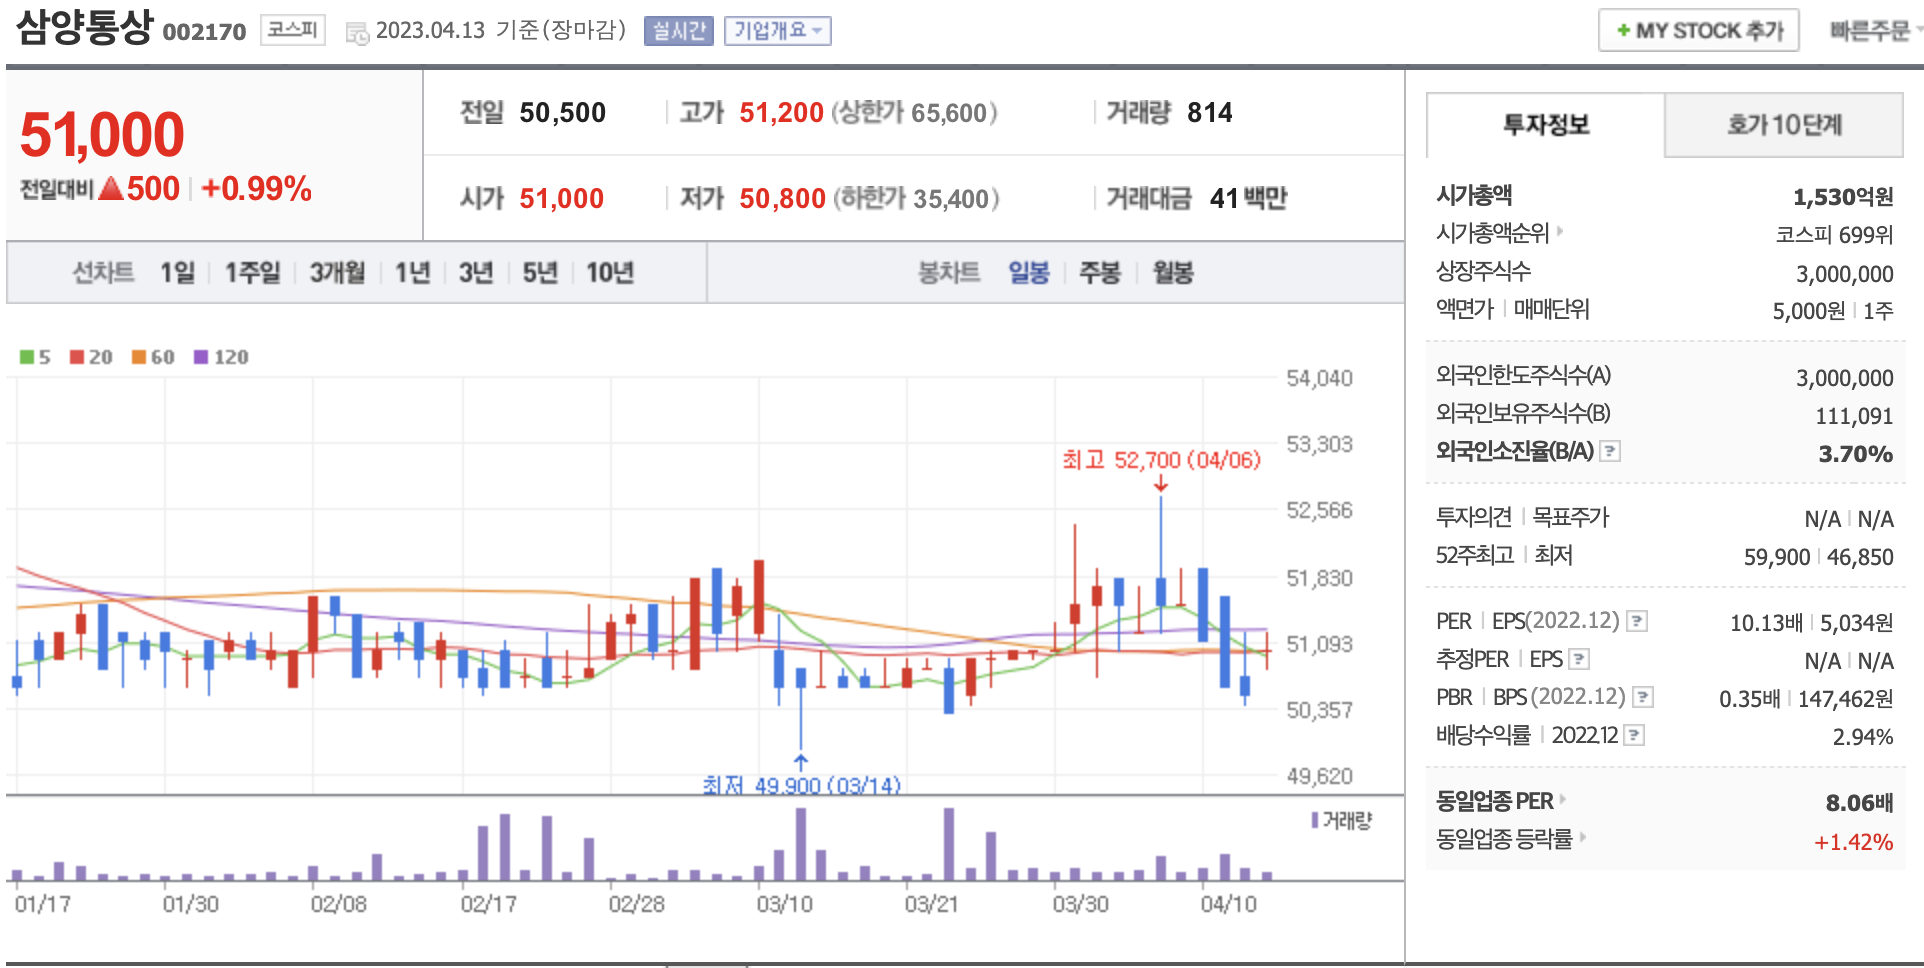Open help icon next to 배당수익률 2022.12
This screenshot has width=1924, height=968.
(x=1634, y=736)
